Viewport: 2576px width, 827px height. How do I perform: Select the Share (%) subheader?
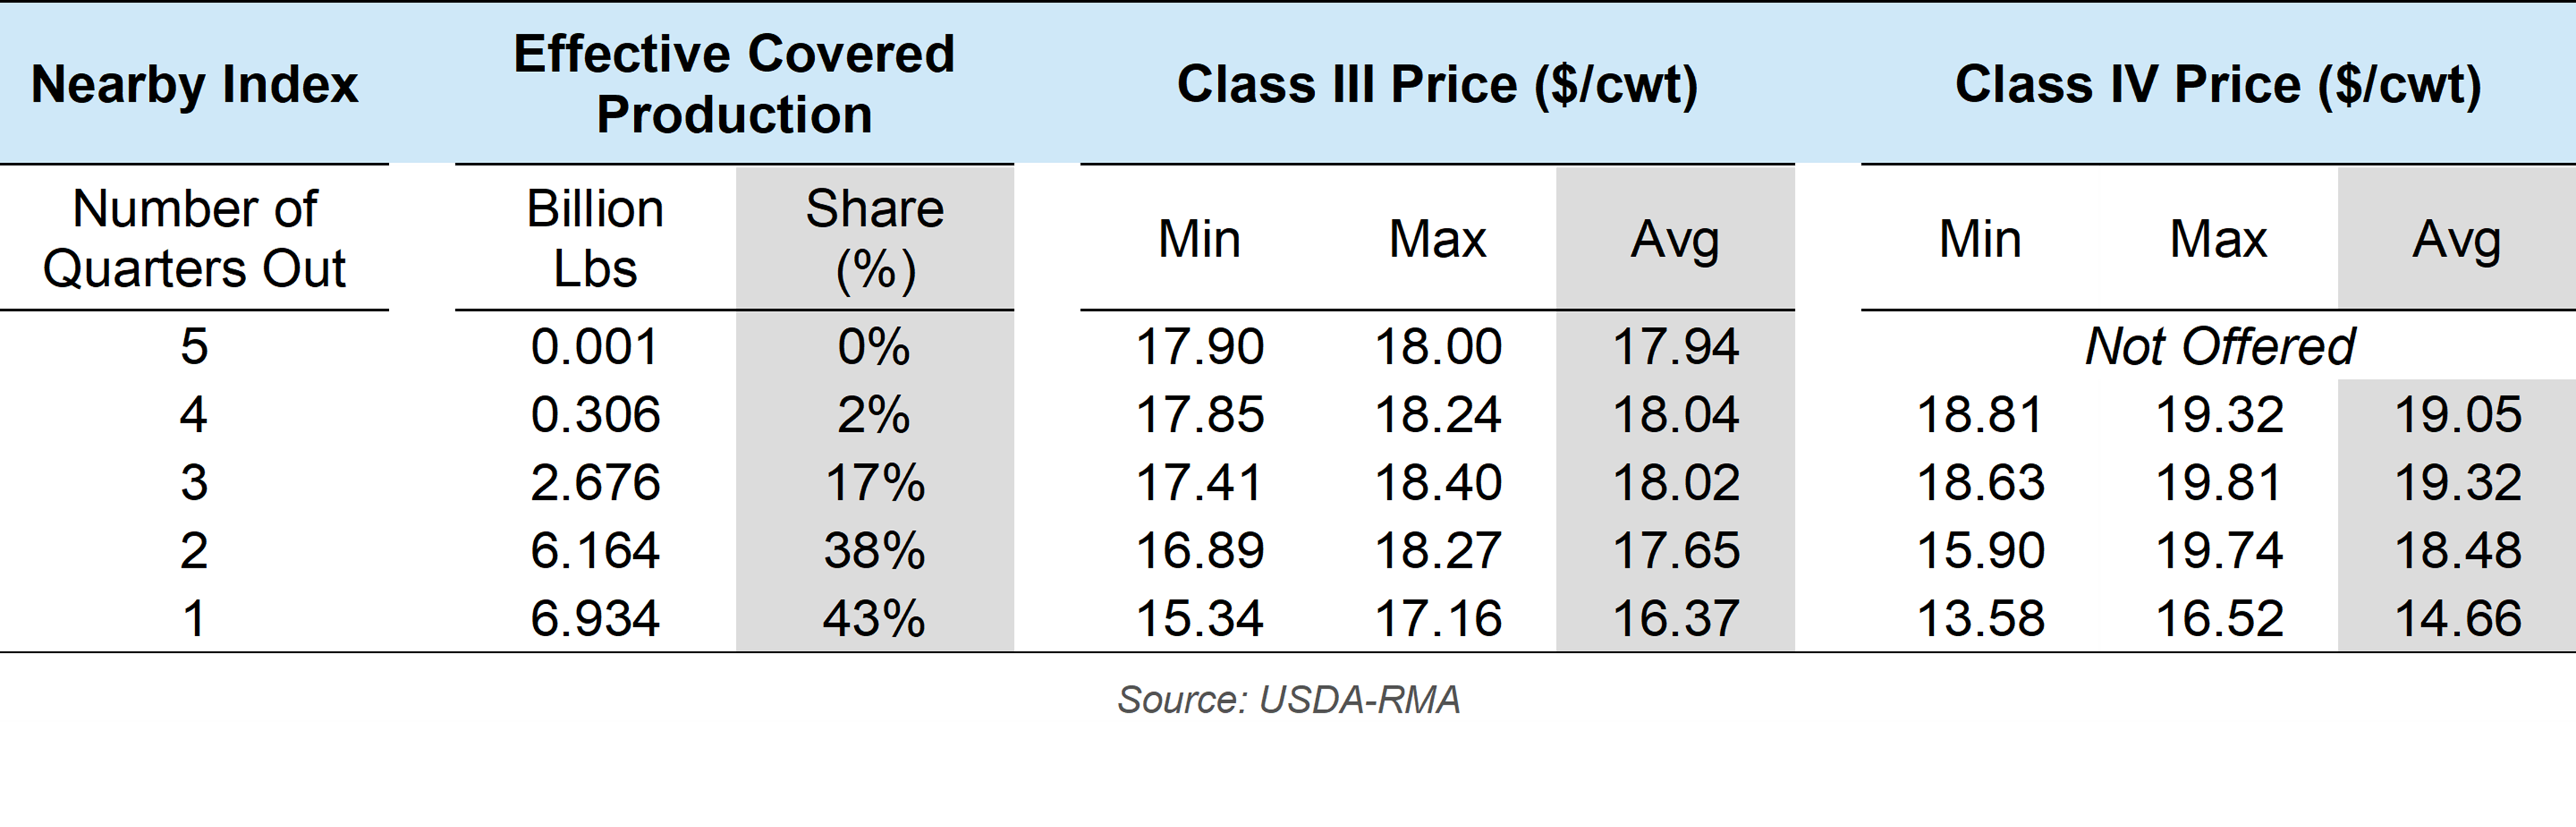tap(875, 239)
